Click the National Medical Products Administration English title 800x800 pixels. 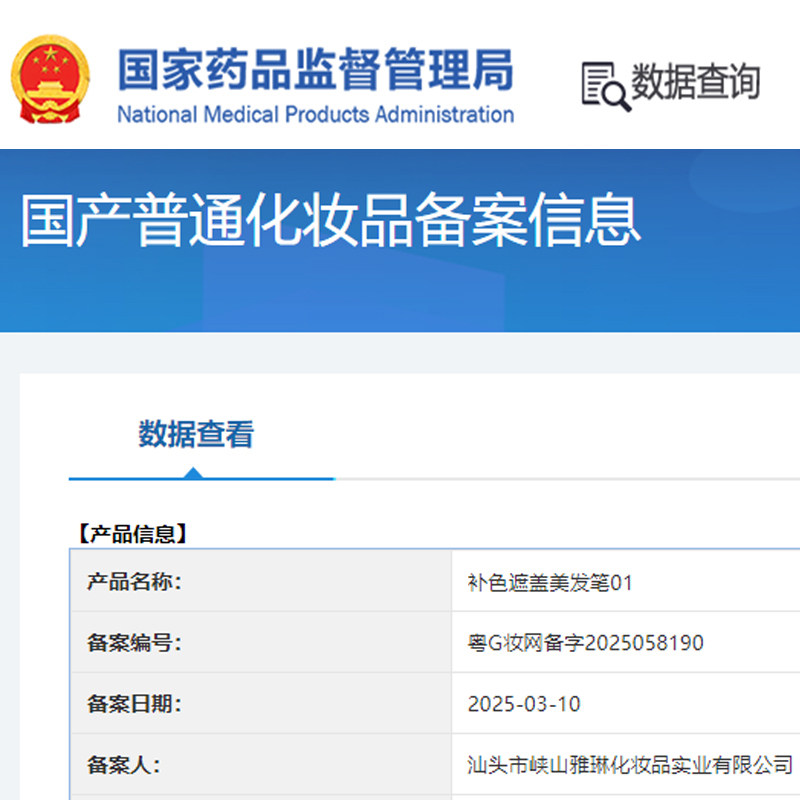318,114
